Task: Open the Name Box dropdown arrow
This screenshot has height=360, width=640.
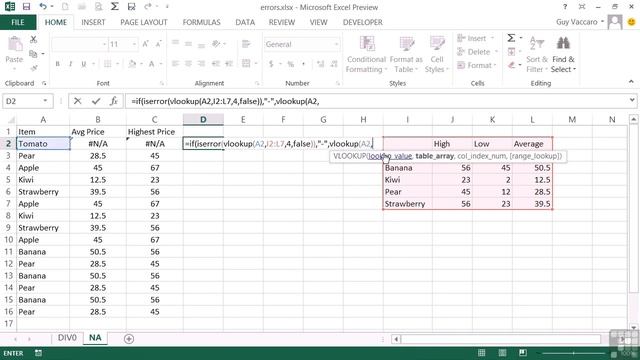Action: pyautogui.click(x=45, y=101)
